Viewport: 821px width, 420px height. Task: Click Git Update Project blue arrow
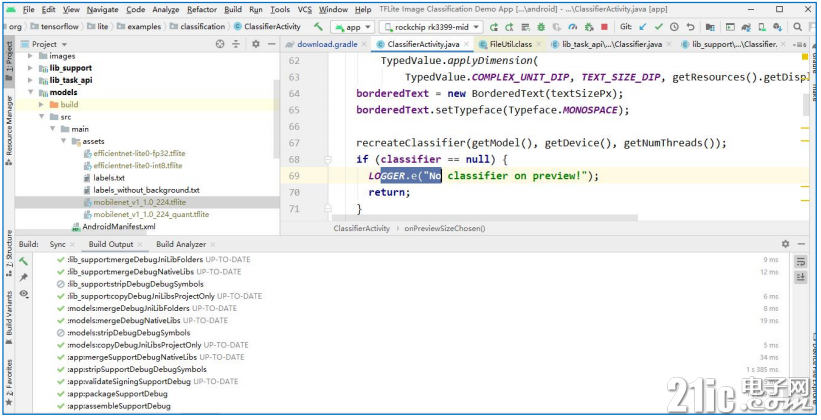click(643, 27)
